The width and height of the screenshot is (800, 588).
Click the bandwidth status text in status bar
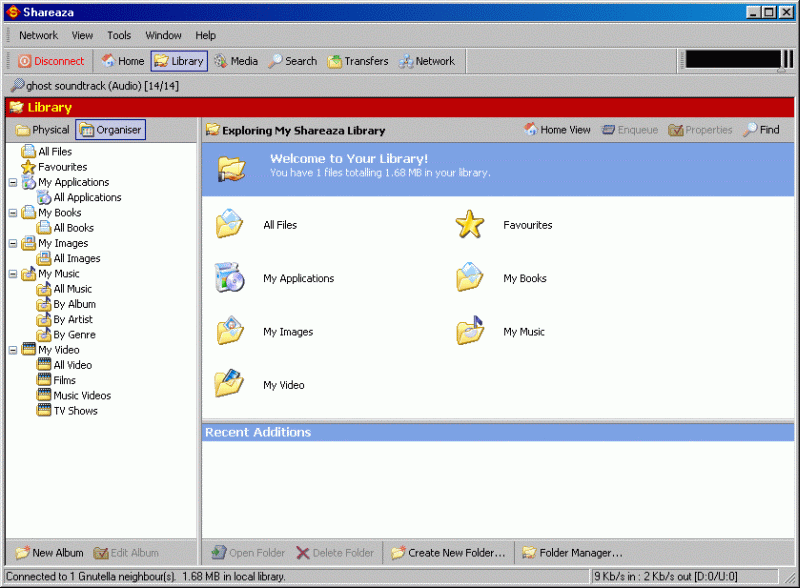pyautogui.click(x=665, y=576)
